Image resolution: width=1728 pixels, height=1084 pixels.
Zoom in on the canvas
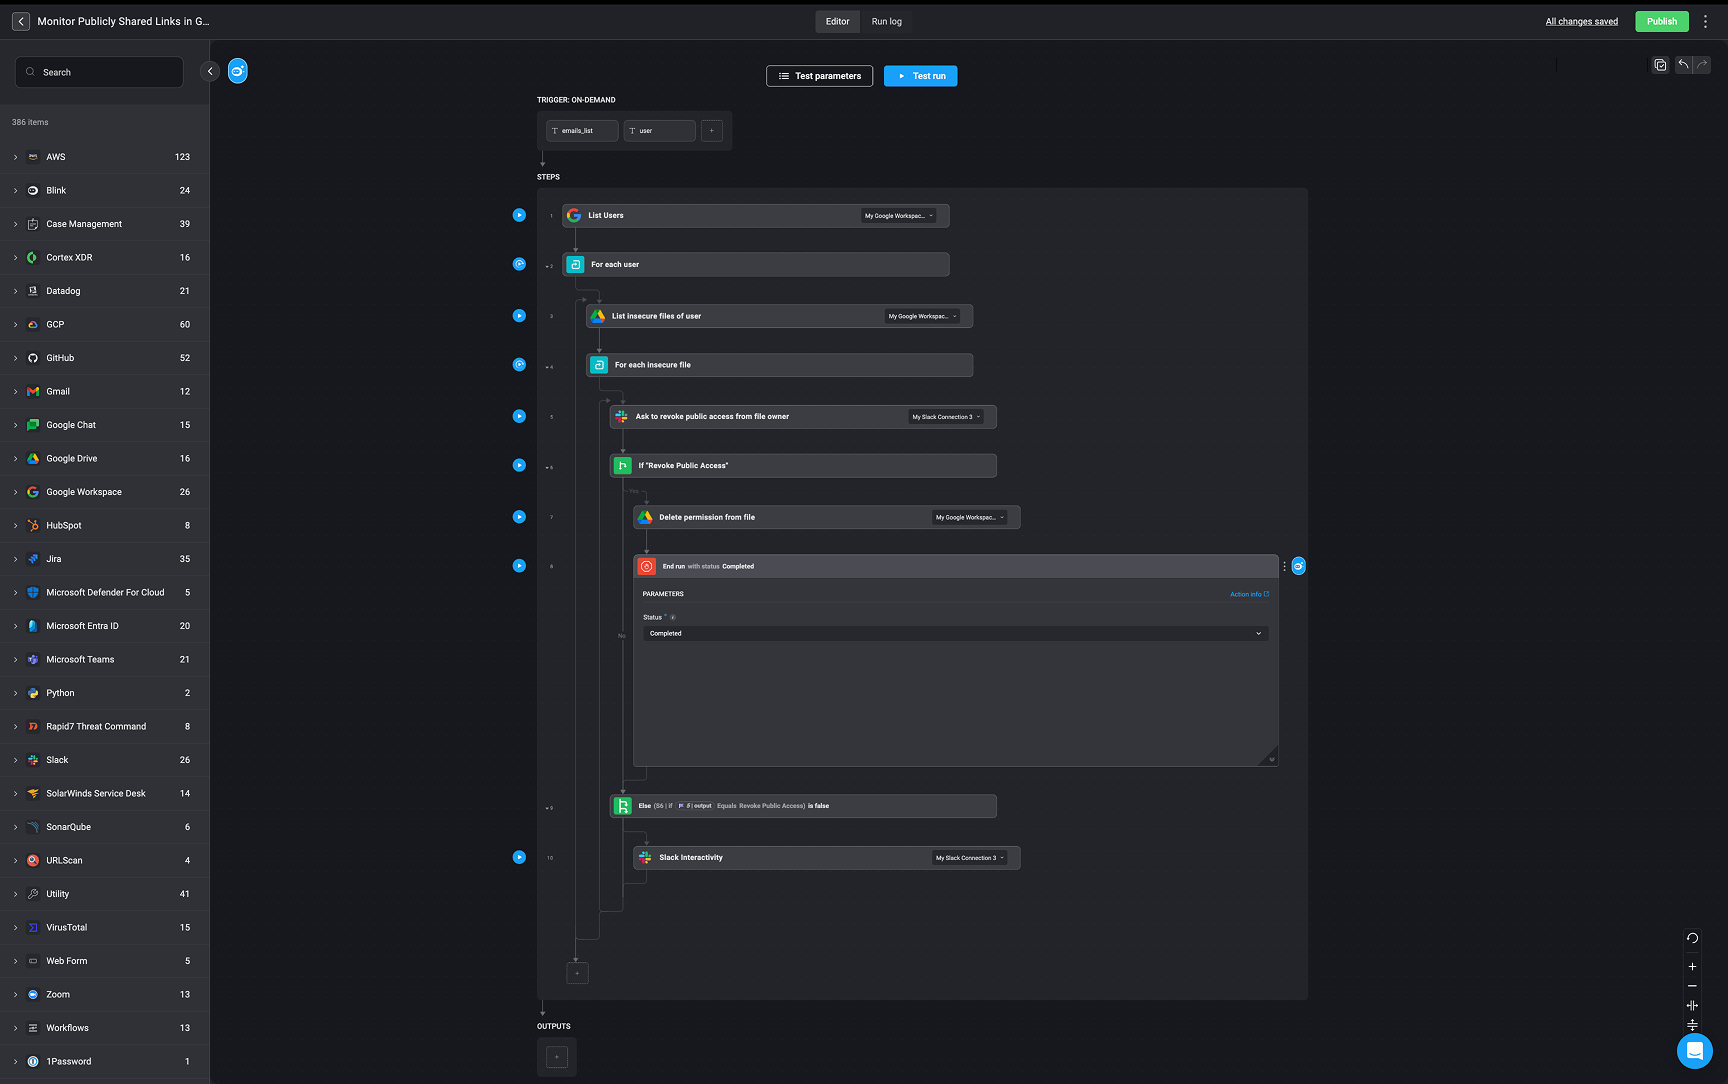point(1692,967)
